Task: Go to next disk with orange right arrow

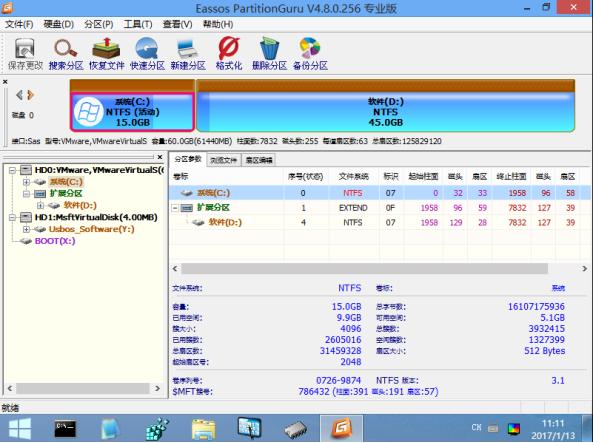Action: (x=31, y=95)
